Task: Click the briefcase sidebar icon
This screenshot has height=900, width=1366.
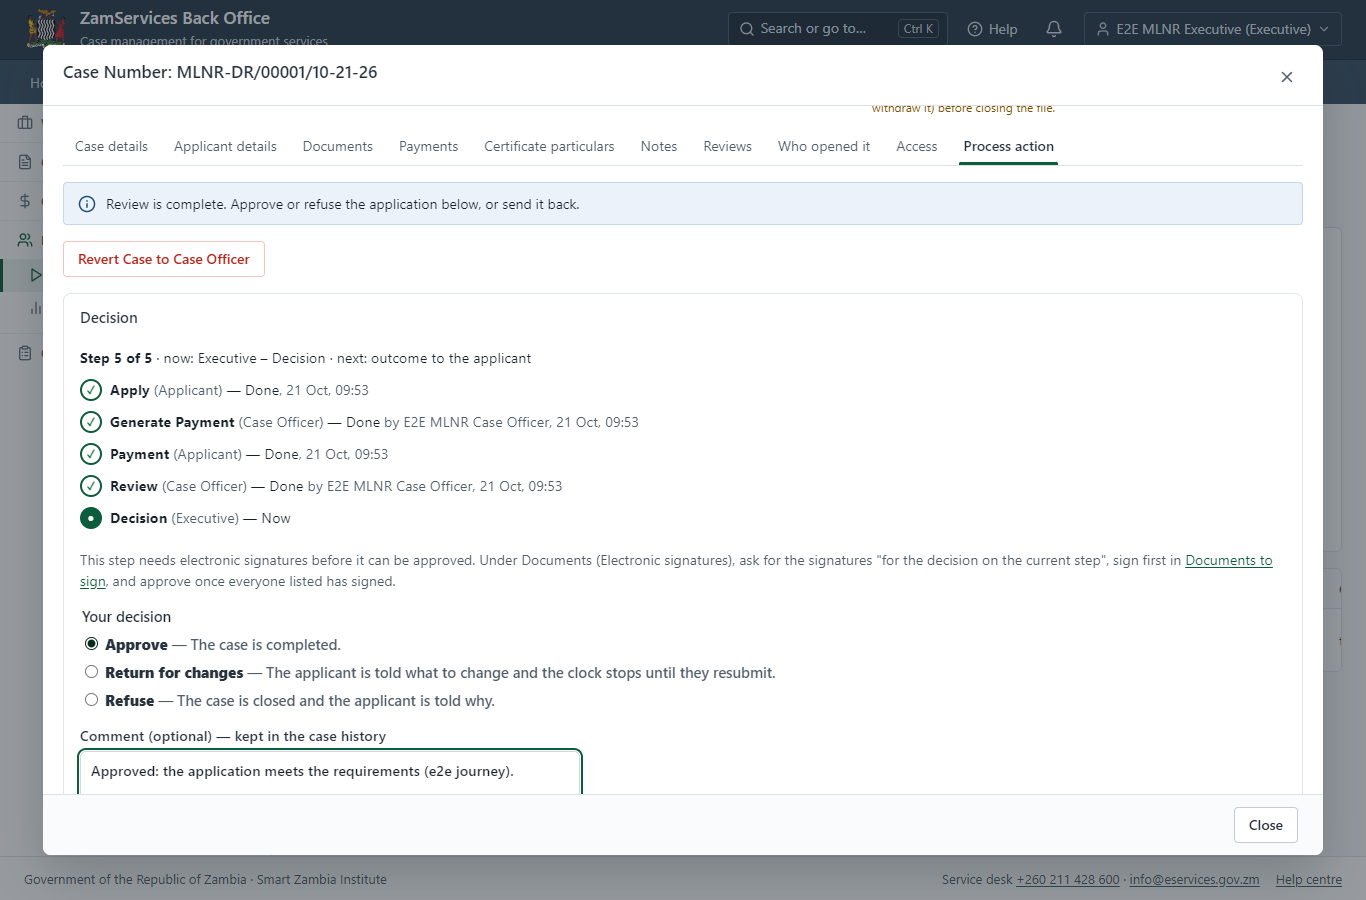Action: pos(25,123)
